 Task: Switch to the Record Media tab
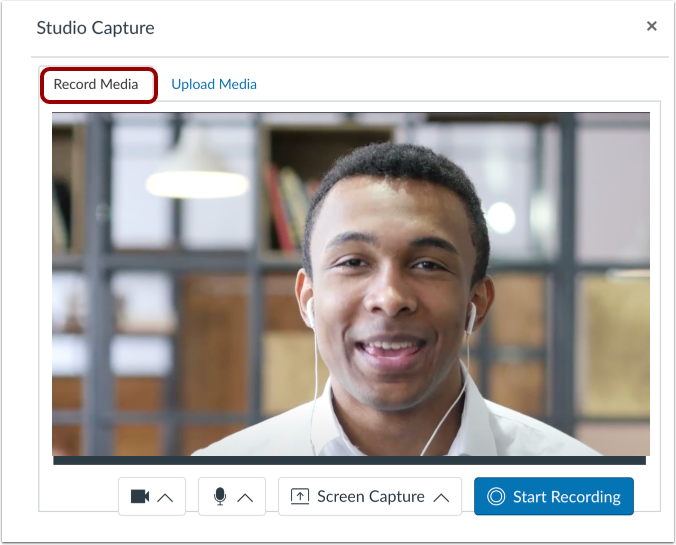tap(96, 84)
